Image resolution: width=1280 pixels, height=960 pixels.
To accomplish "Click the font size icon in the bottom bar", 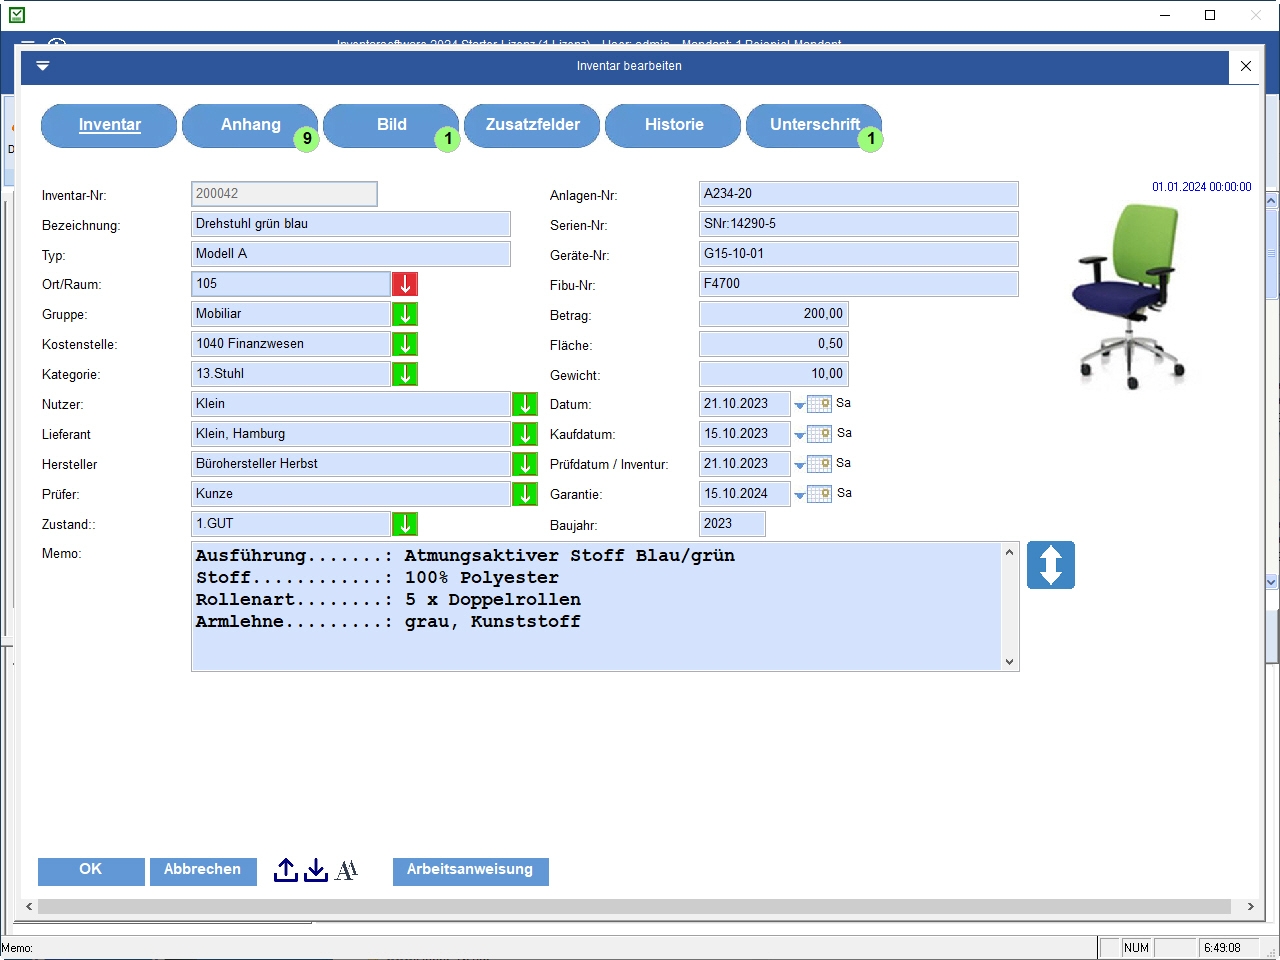I will pyautogui.click(x=346, y=870).
